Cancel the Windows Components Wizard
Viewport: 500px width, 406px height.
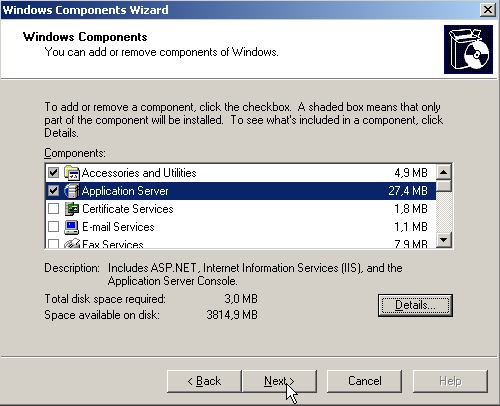(364, 381)
